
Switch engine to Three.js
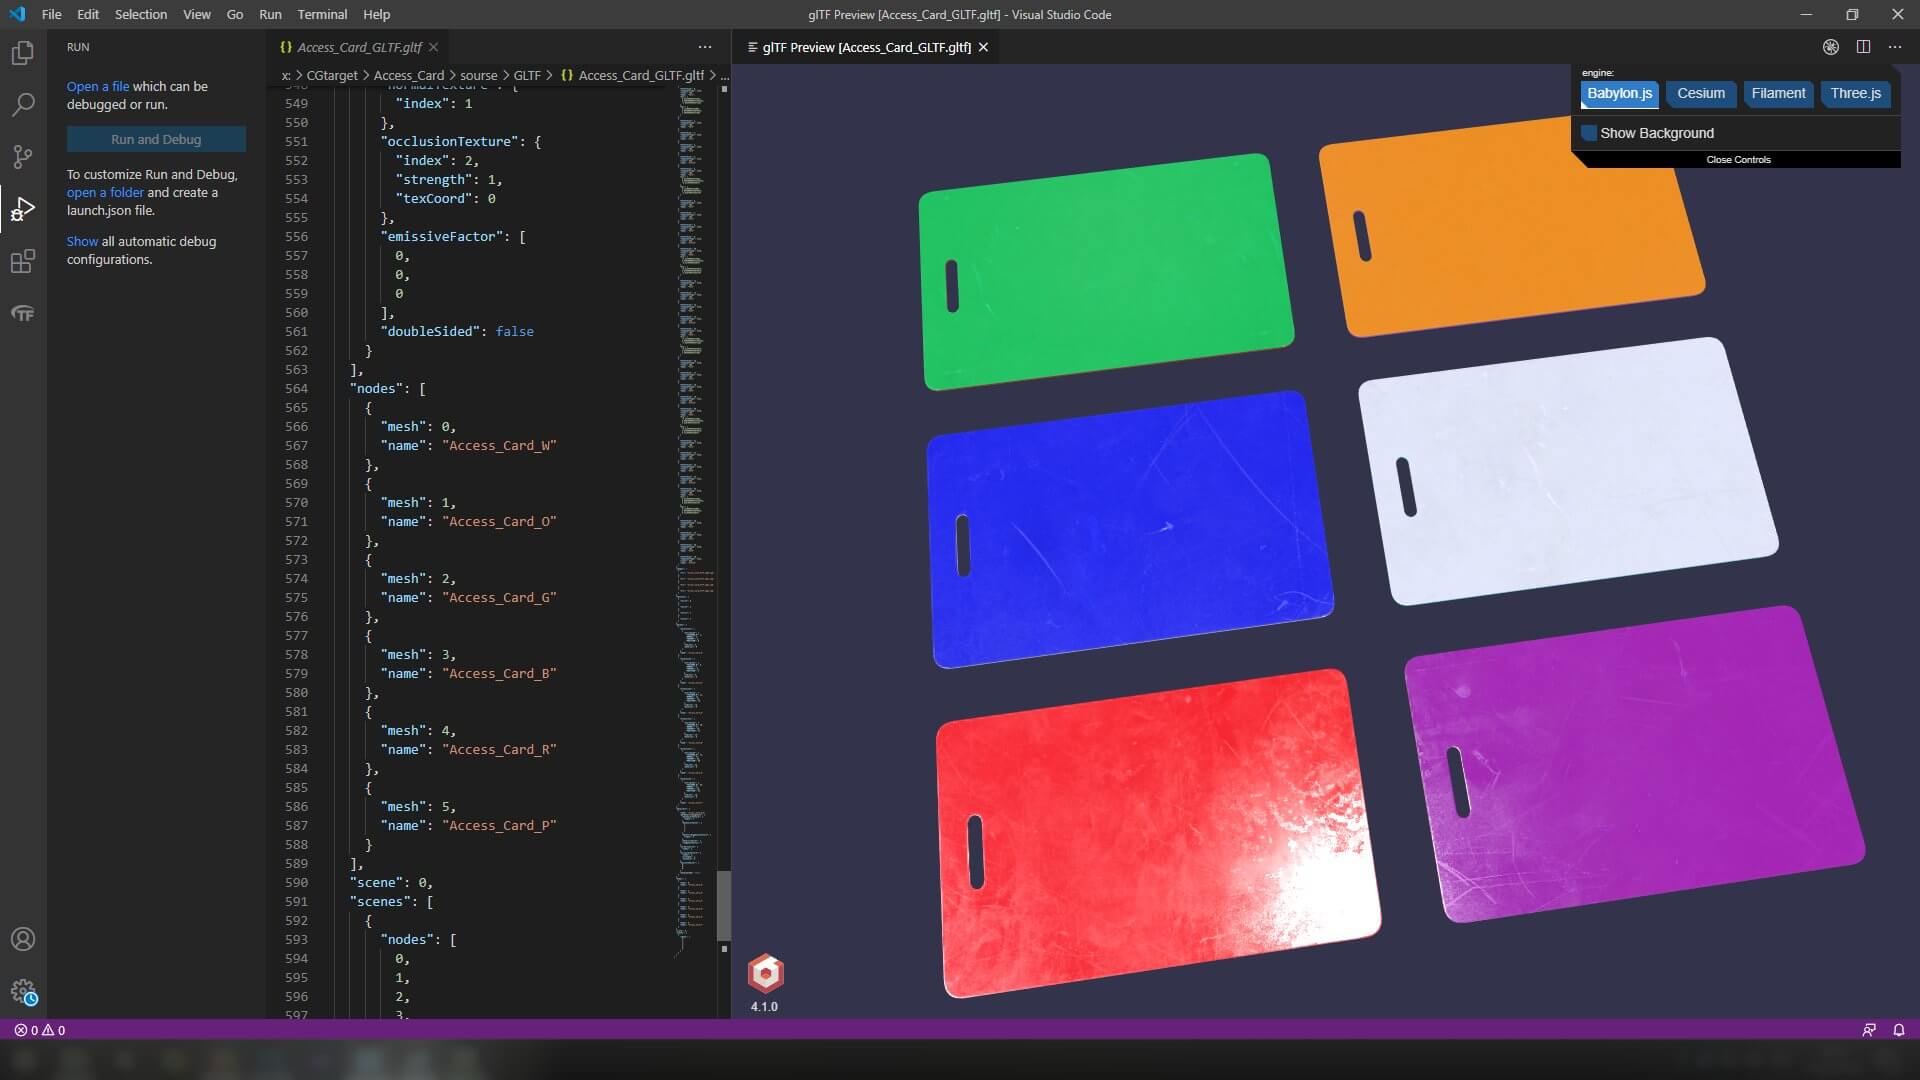point(1855,93)
